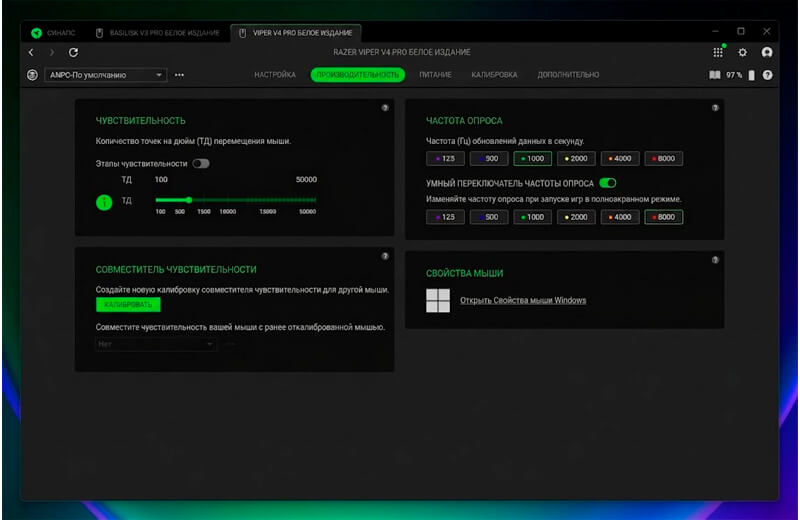Image resolution: width=800 pixels, height=520 pixels.
Task: Set polling rate to 2000 Hz in the upper row
Action: pos(576,159)
